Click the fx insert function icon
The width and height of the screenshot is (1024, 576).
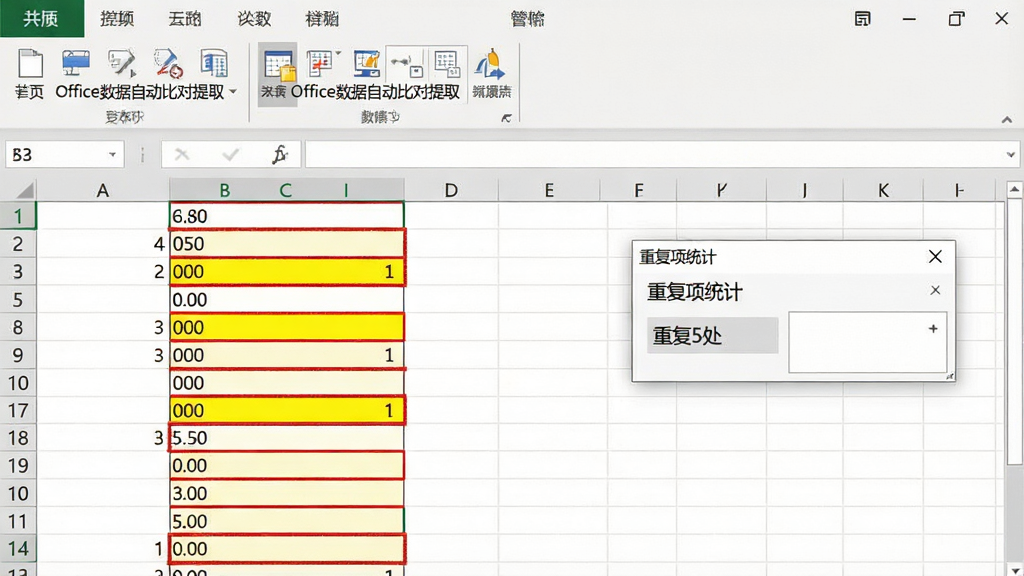coord(280,155)
